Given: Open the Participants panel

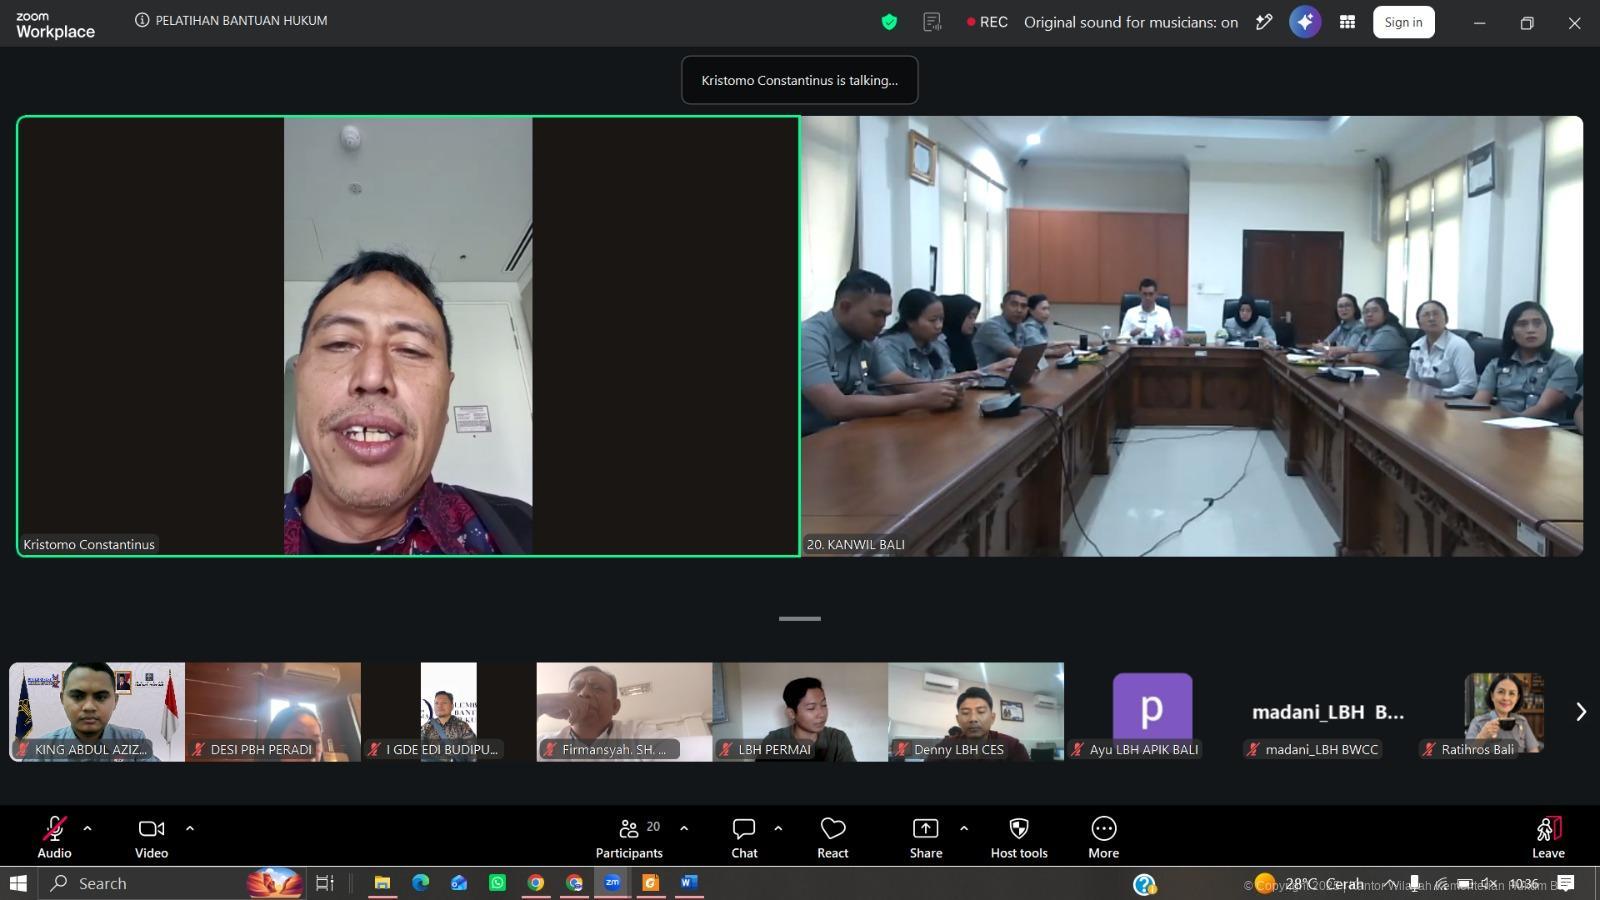Looking at the screenshot, I should [x=629, y=838].
